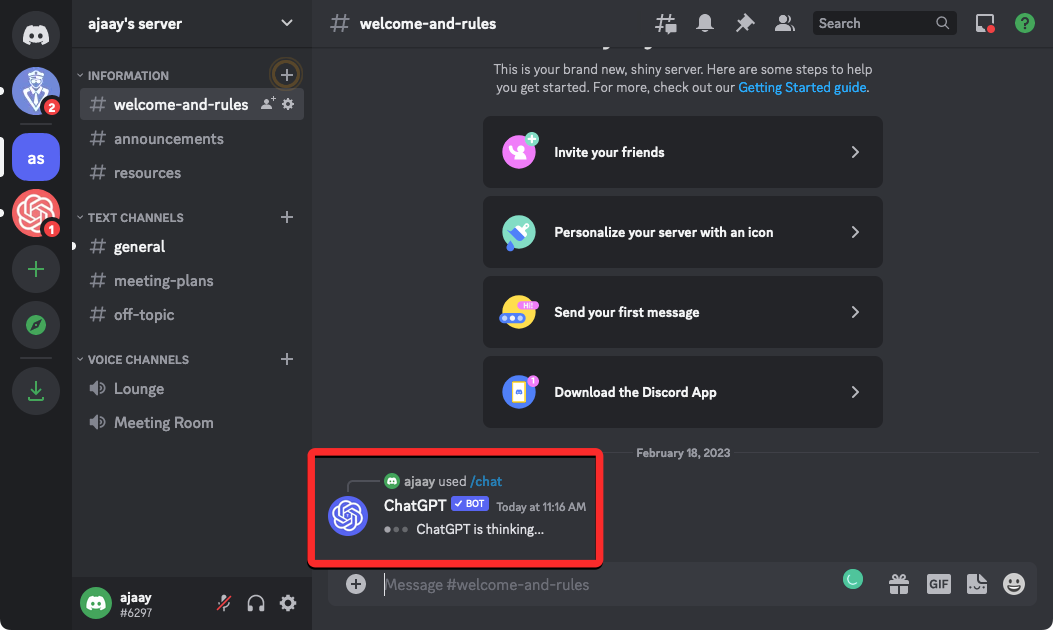Toggle deafen headphones icon
The width and height of the screenshot is (1053, 630).
coord(256,603)
